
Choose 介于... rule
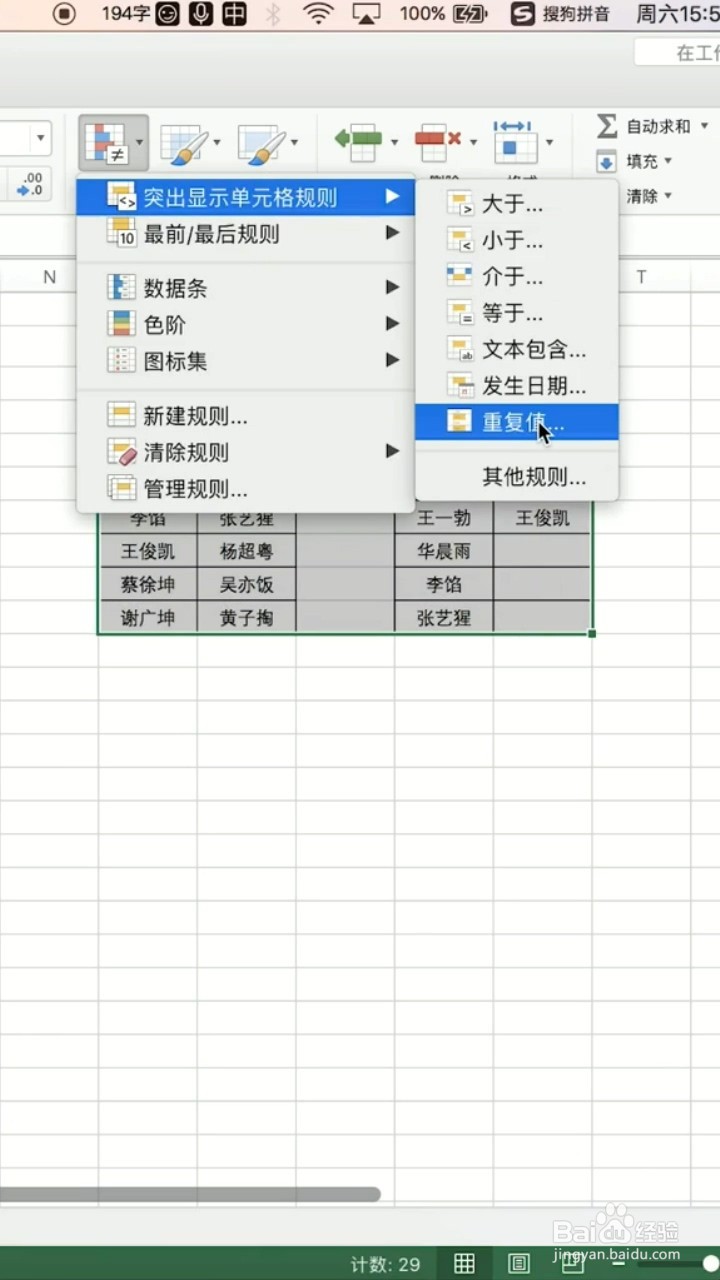[x=517, y=277]
